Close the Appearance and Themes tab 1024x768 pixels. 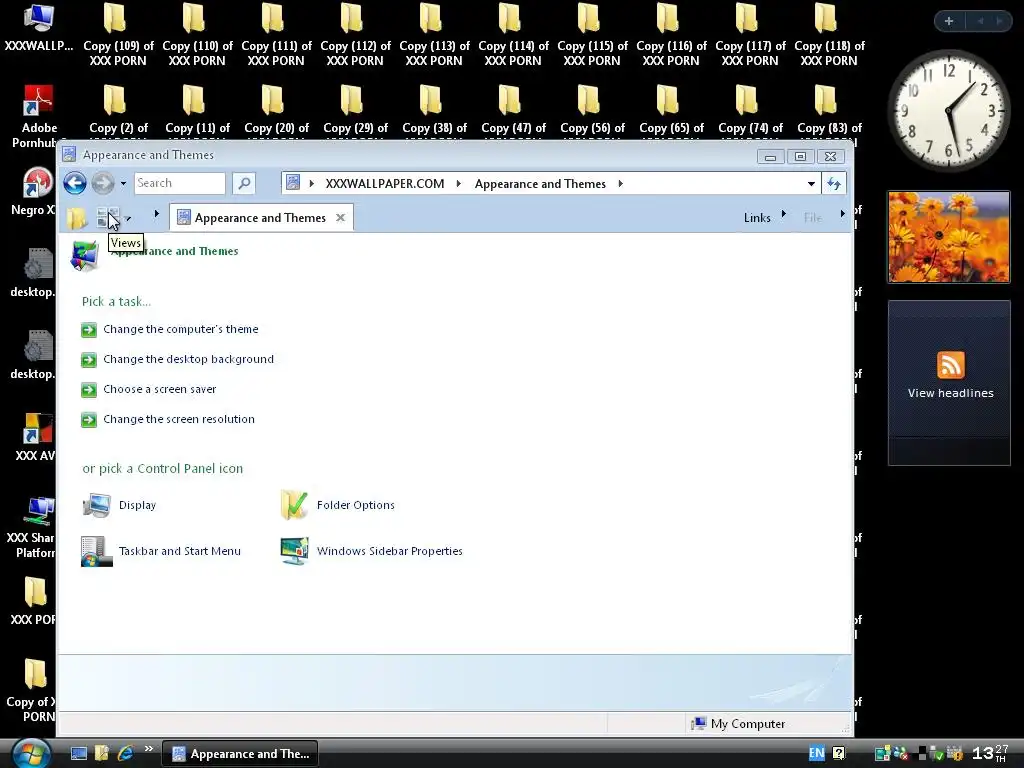click(x=340, y=217)
